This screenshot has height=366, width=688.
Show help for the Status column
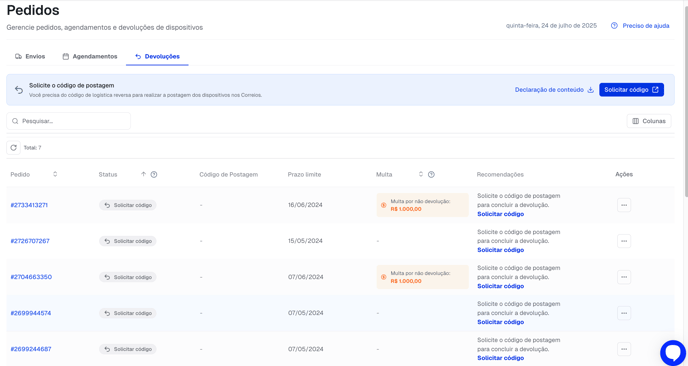coord(154,174)
